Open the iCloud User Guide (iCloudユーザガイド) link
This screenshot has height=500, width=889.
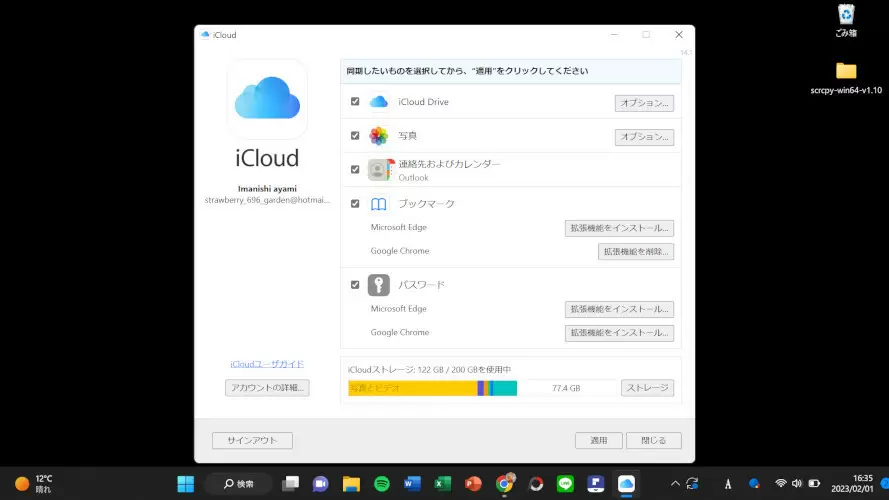(x=267, y=364)
